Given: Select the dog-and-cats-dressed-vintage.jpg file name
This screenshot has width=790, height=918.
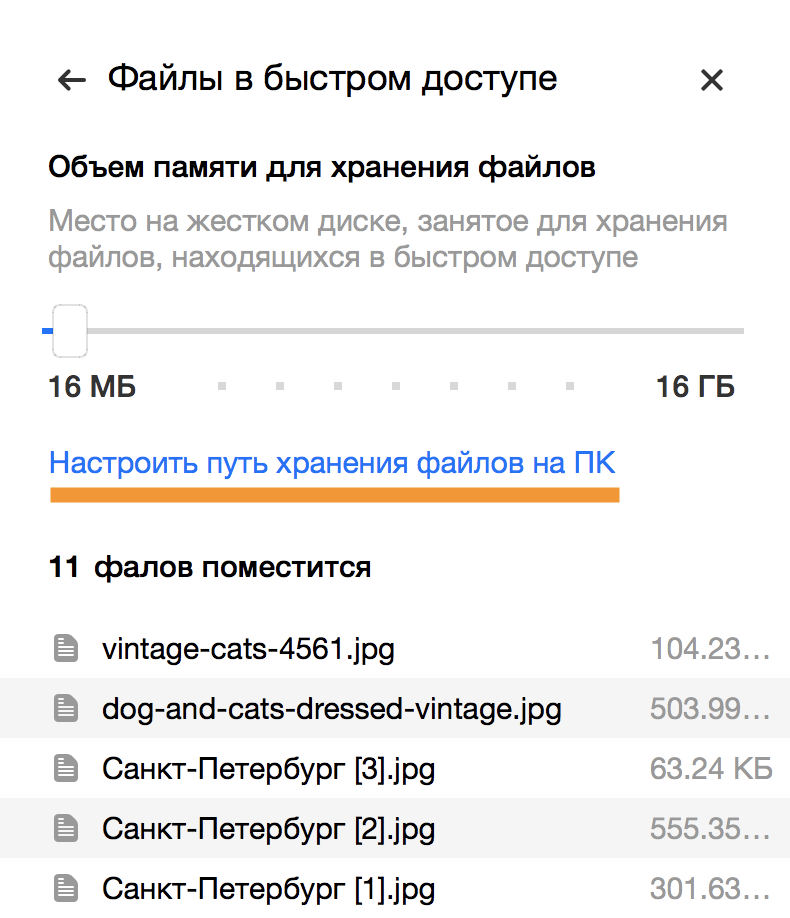Looking at the screenshot, I should point(331,710).
